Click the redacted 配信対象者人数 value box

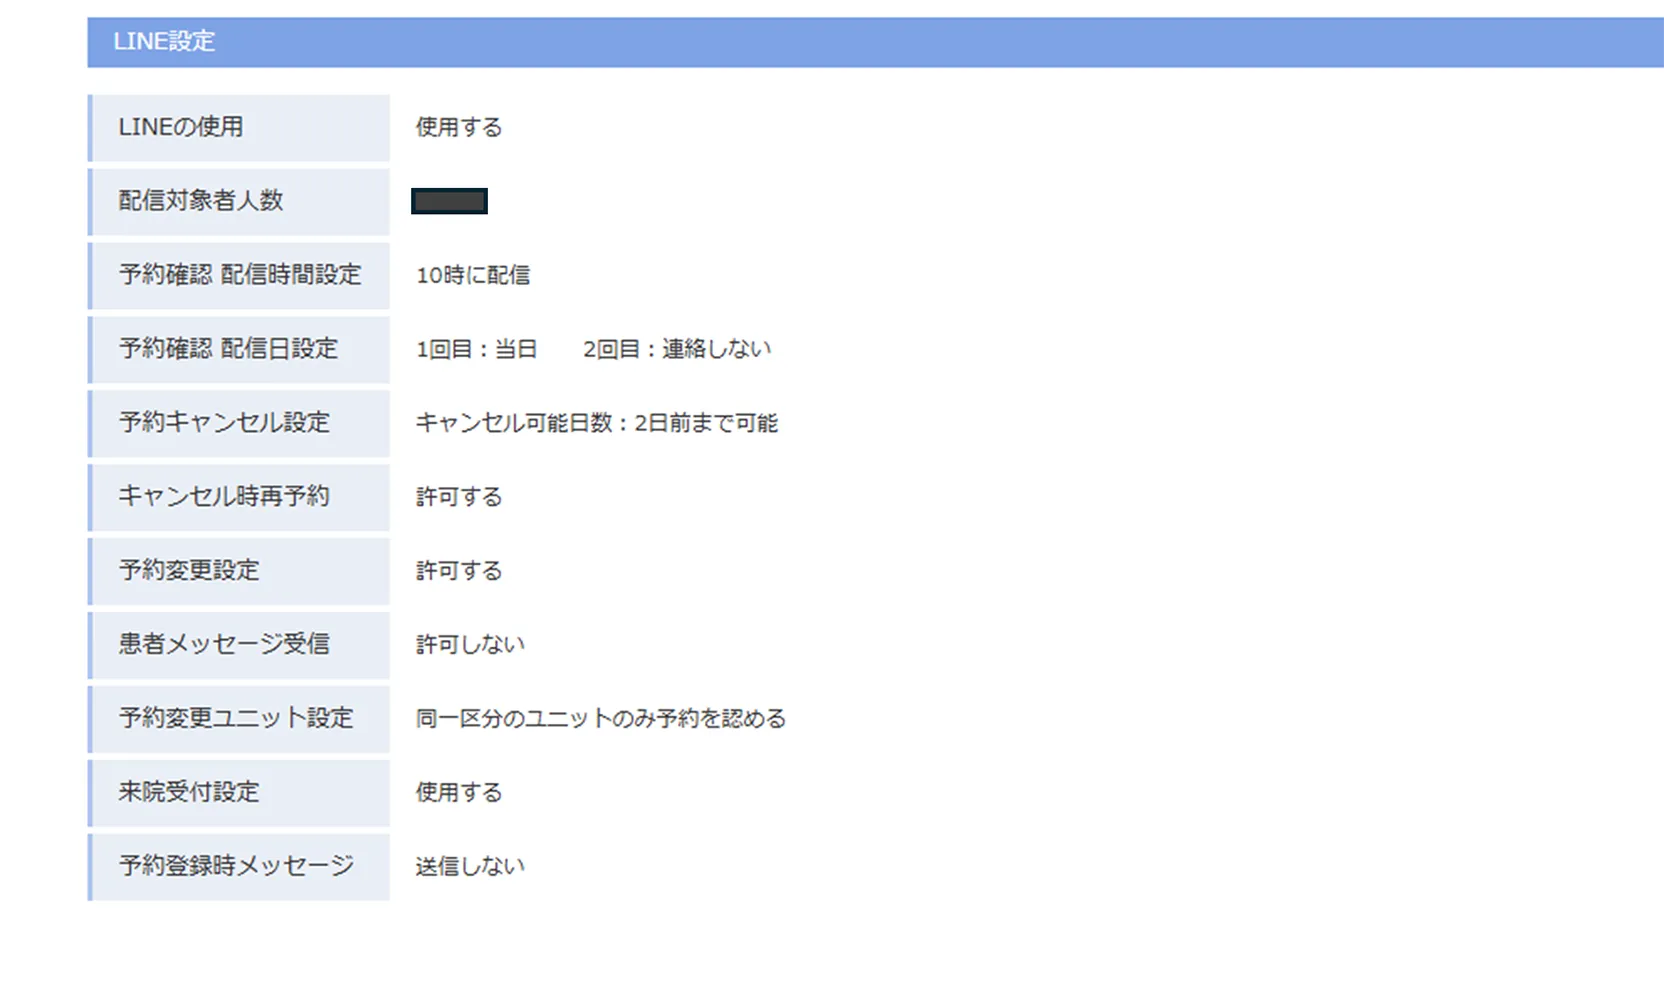[x=449, y=201]
